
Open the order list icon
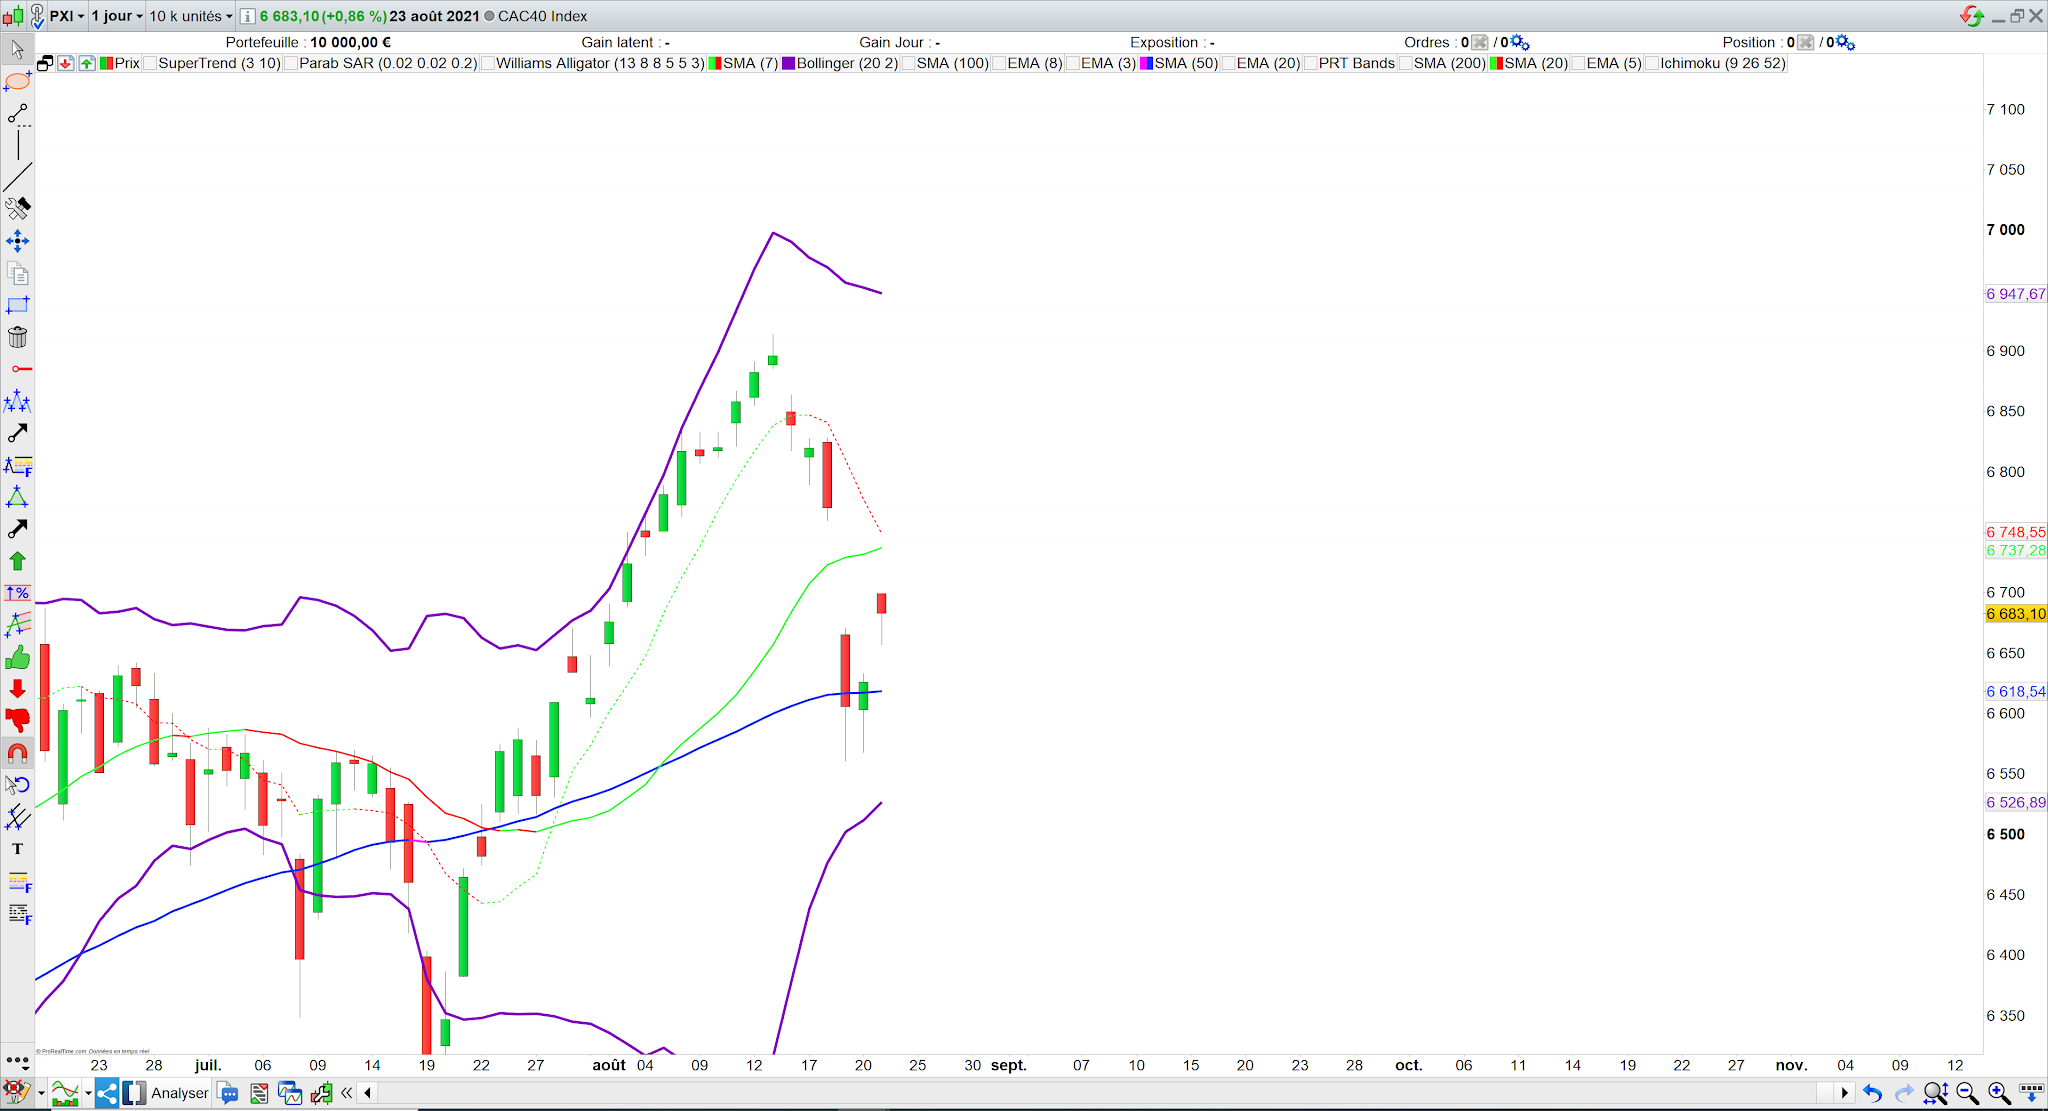tap(259, 1093)
